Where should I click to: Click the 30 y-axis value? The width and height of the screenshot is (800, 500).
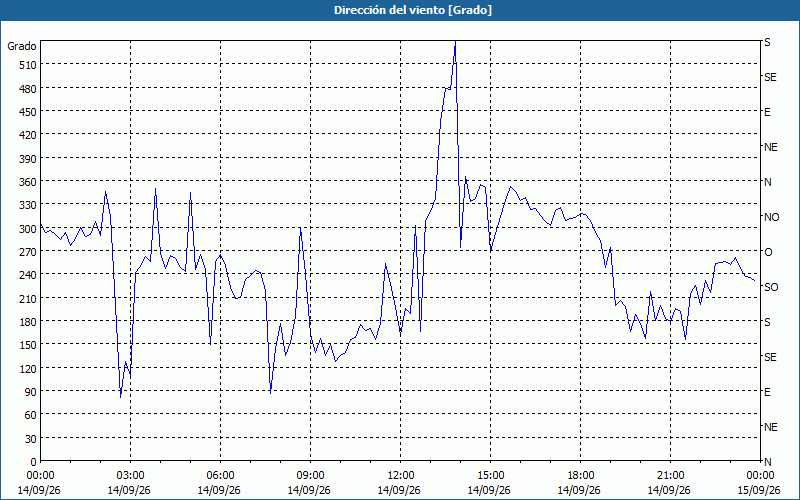(31, 439)
